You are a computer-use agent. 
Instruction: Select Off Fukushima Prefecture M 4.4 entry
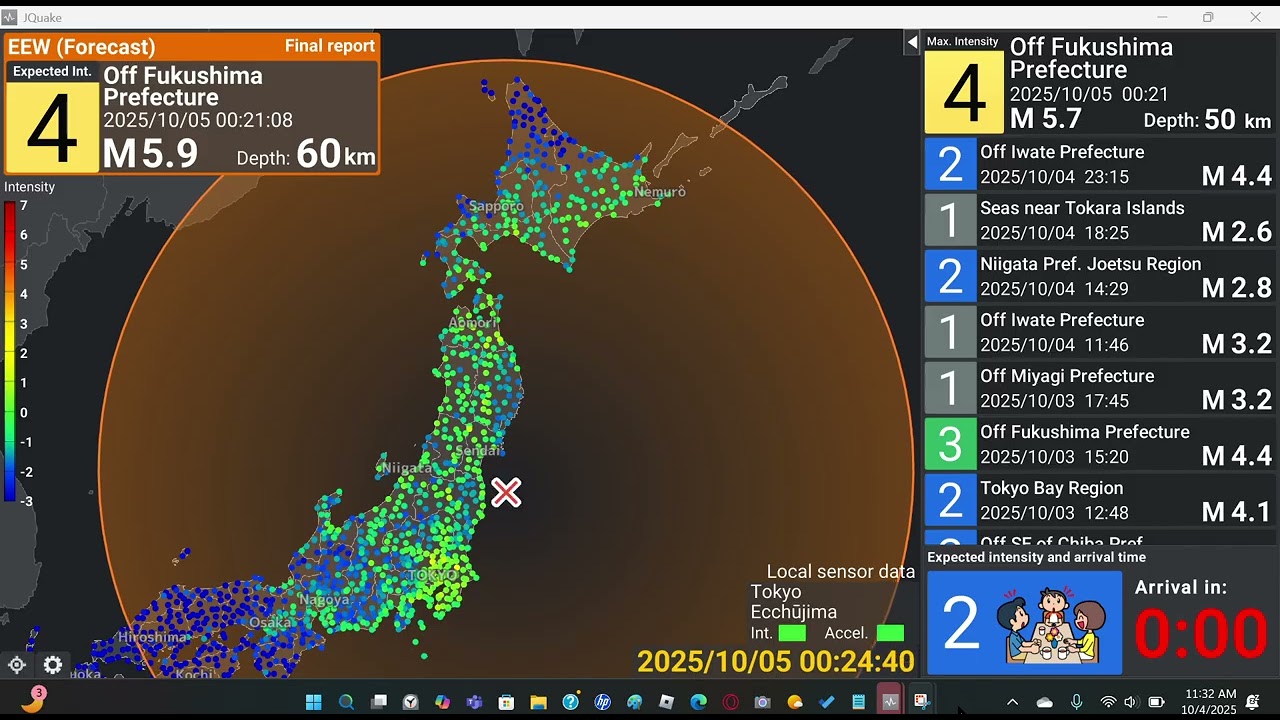1099,444
